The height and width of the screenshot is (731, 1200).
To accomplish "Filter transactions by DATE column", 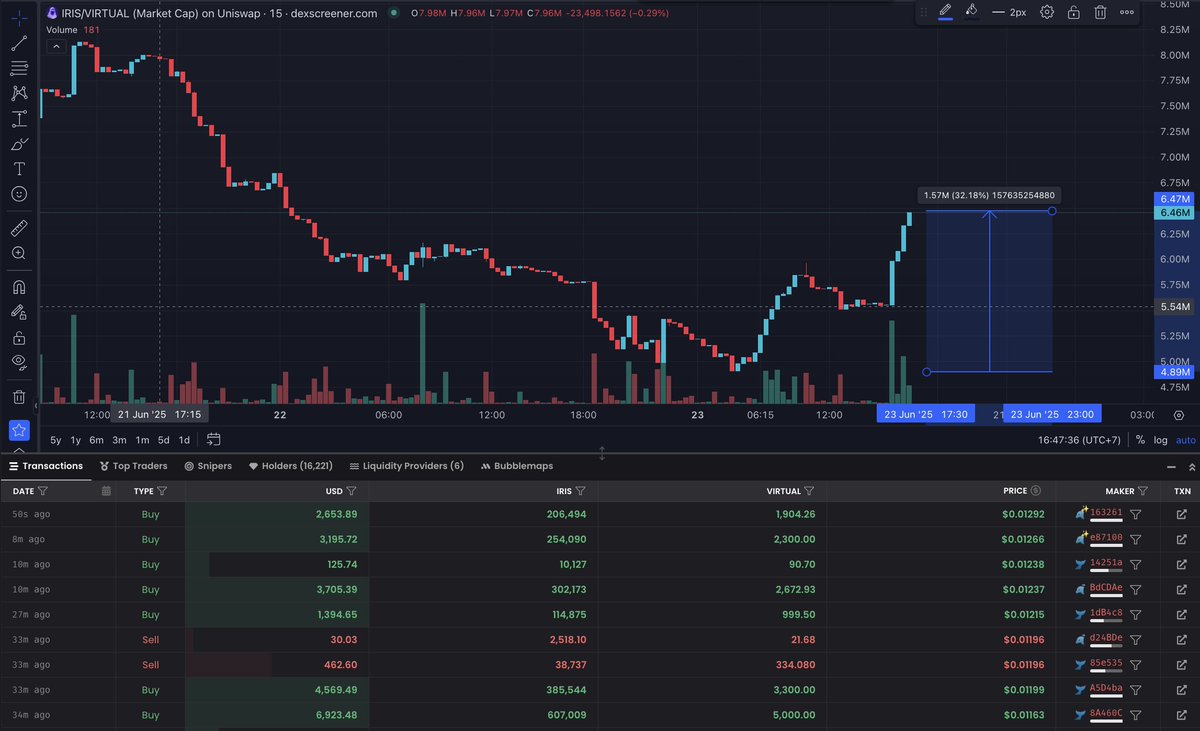I will [42, 491].
